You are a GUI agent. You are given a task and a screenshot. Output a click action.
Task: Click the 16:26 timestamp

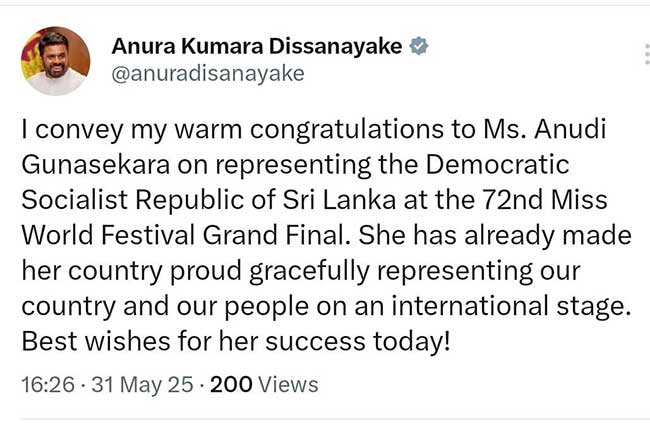(46, 384)
